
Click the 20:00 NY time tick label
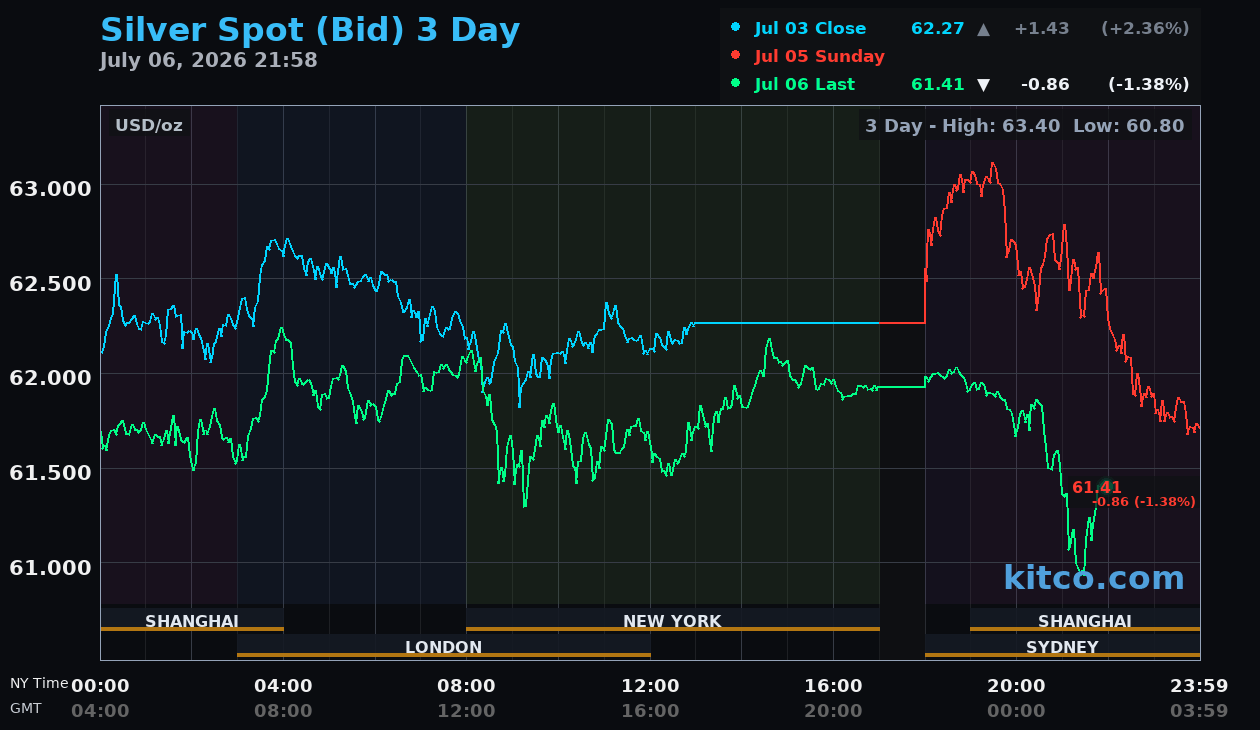pyautogui.click(x=1016, y=686)
